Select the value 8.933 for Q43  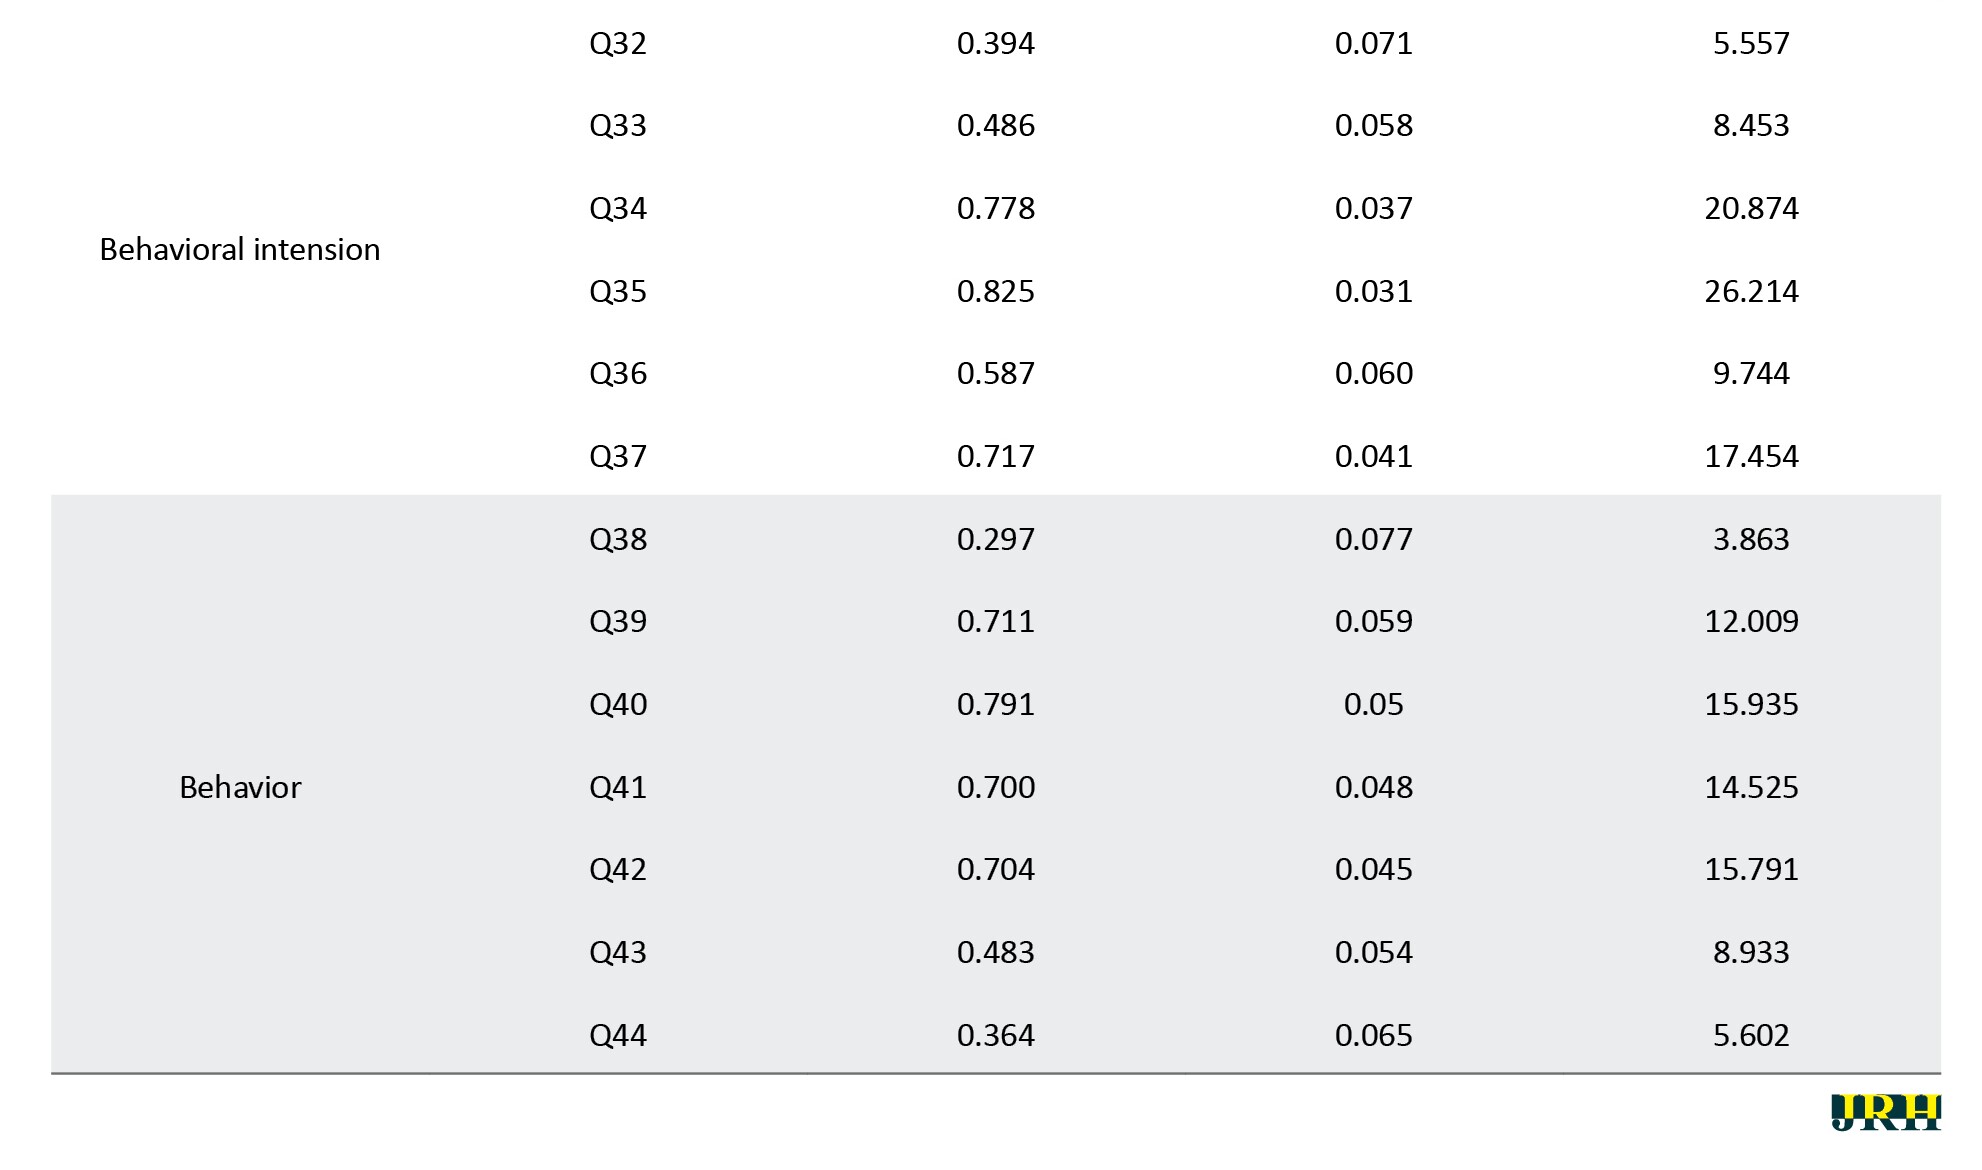1751,952
